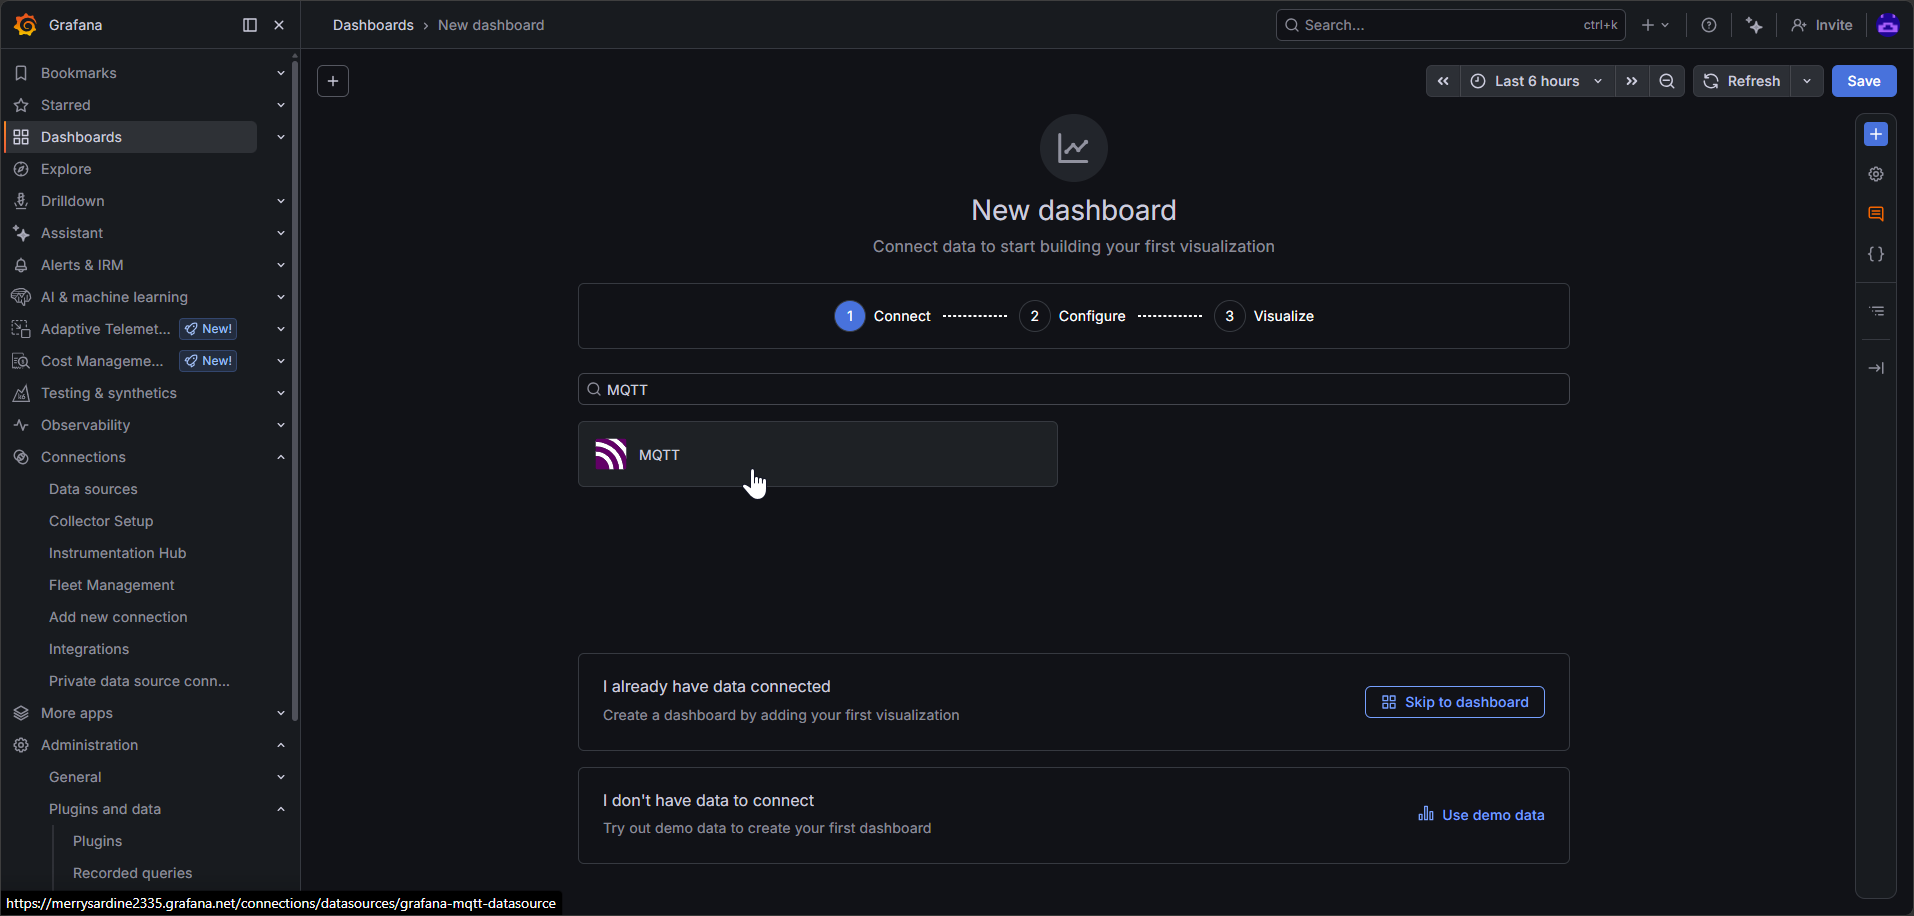Click the Starred star icon
1914x916 pixels.
click(x=21, y=105)
